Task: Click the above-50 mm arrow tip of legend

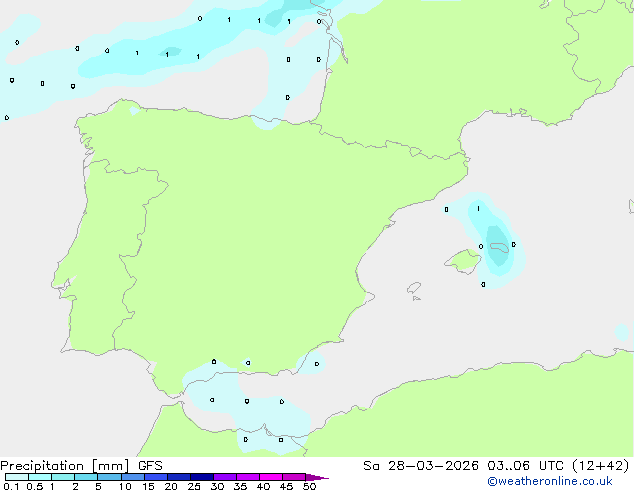Action: 317,477
